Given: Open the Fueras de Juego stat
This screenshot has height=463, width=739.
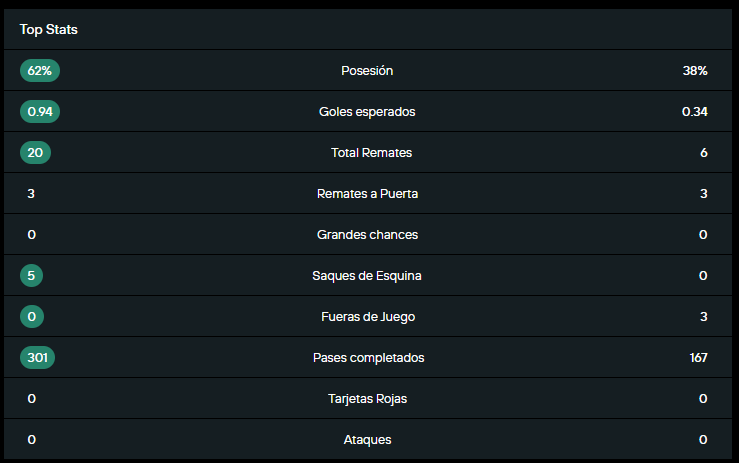Looking at the screenshot, I should tap(367, 317).
